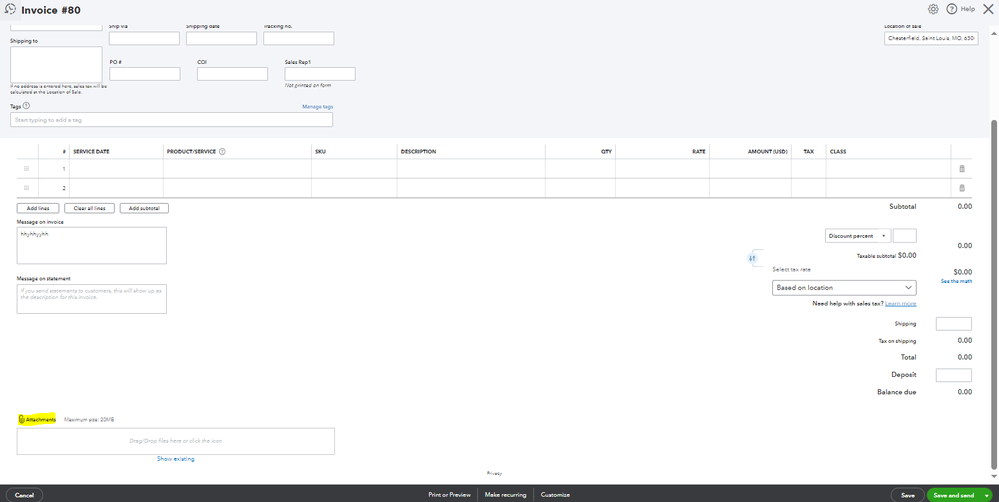Follow the Manage tags link
The width and height of the screenshot is (999, 502).
click(x=317, y=106)
